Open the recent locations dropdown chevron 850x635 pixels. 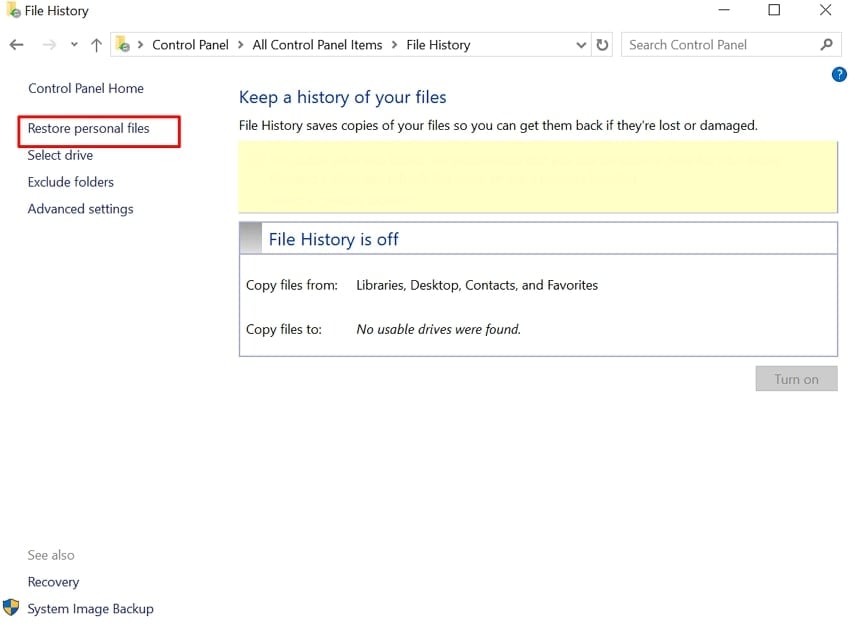tap(73, 44)
